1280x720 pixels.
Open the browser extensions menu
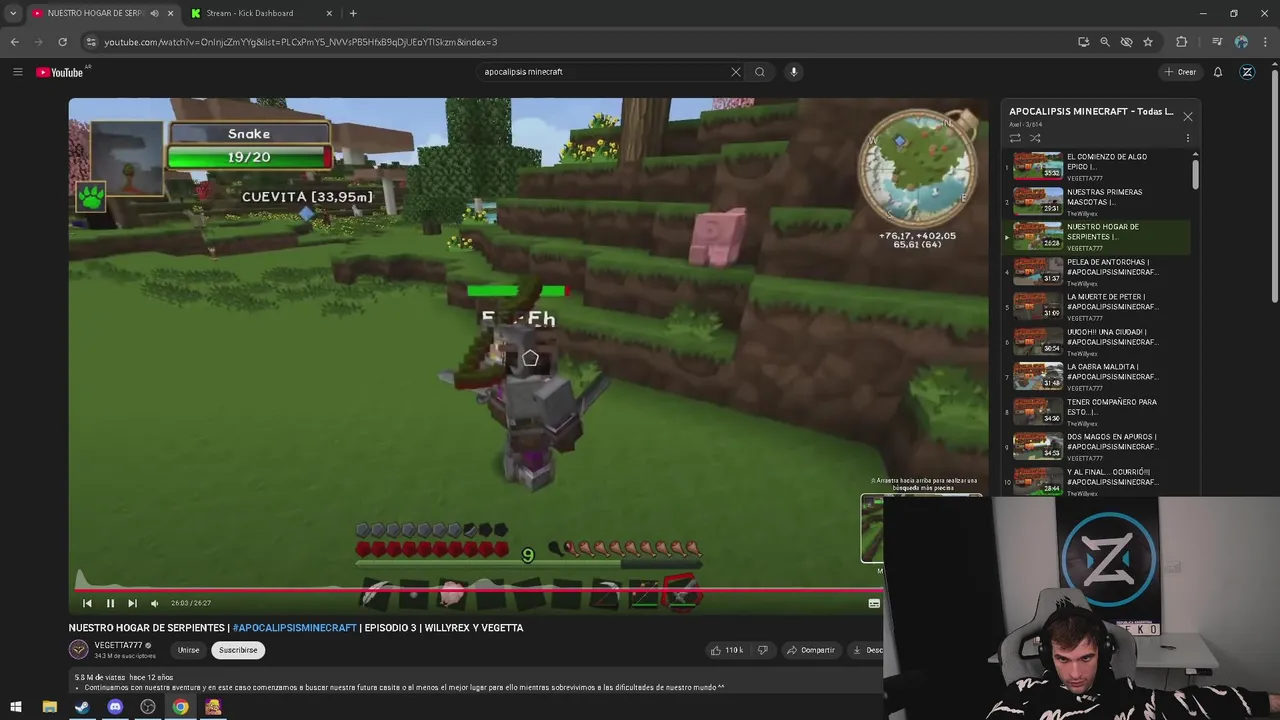pyautogui.click(x=1181, y=42)
